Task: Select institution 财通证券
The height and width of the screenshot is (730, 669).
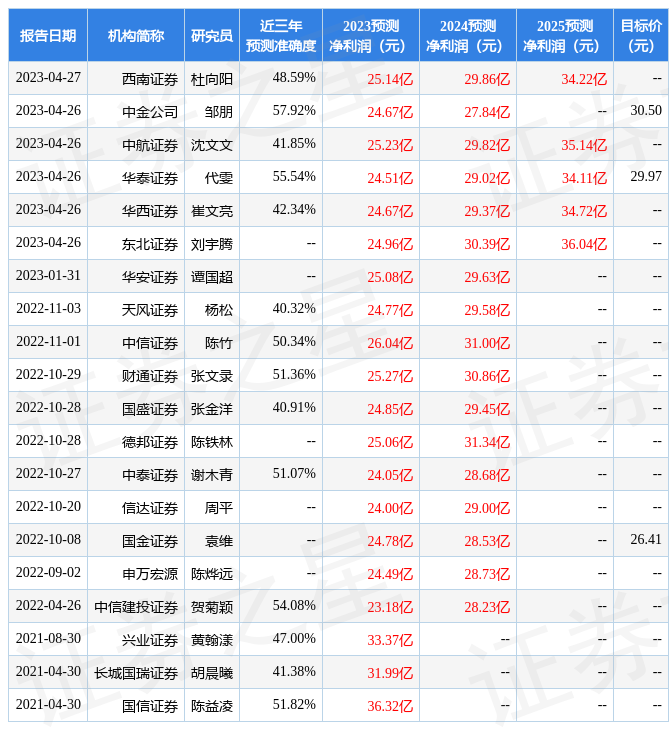Action: [x=150, y=376]
